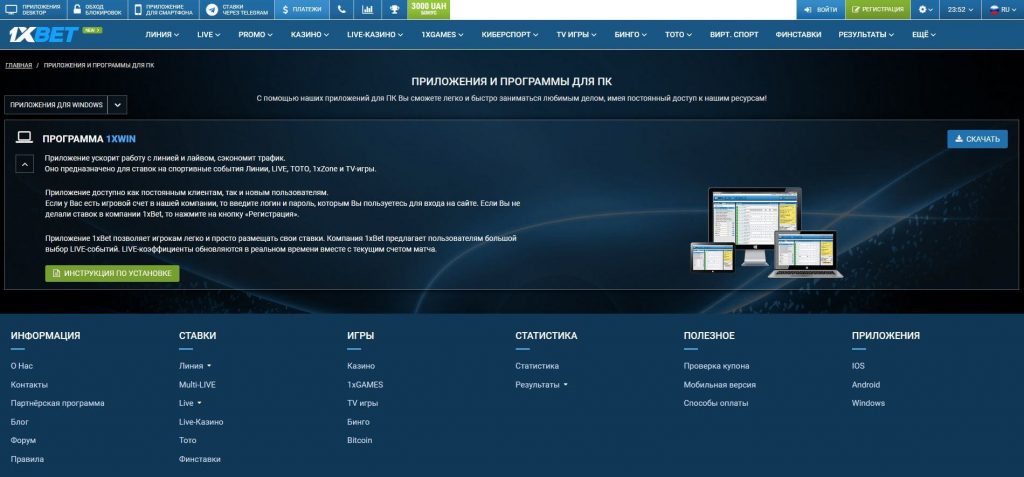Expand the Live footer submenu

click(190, 403)
